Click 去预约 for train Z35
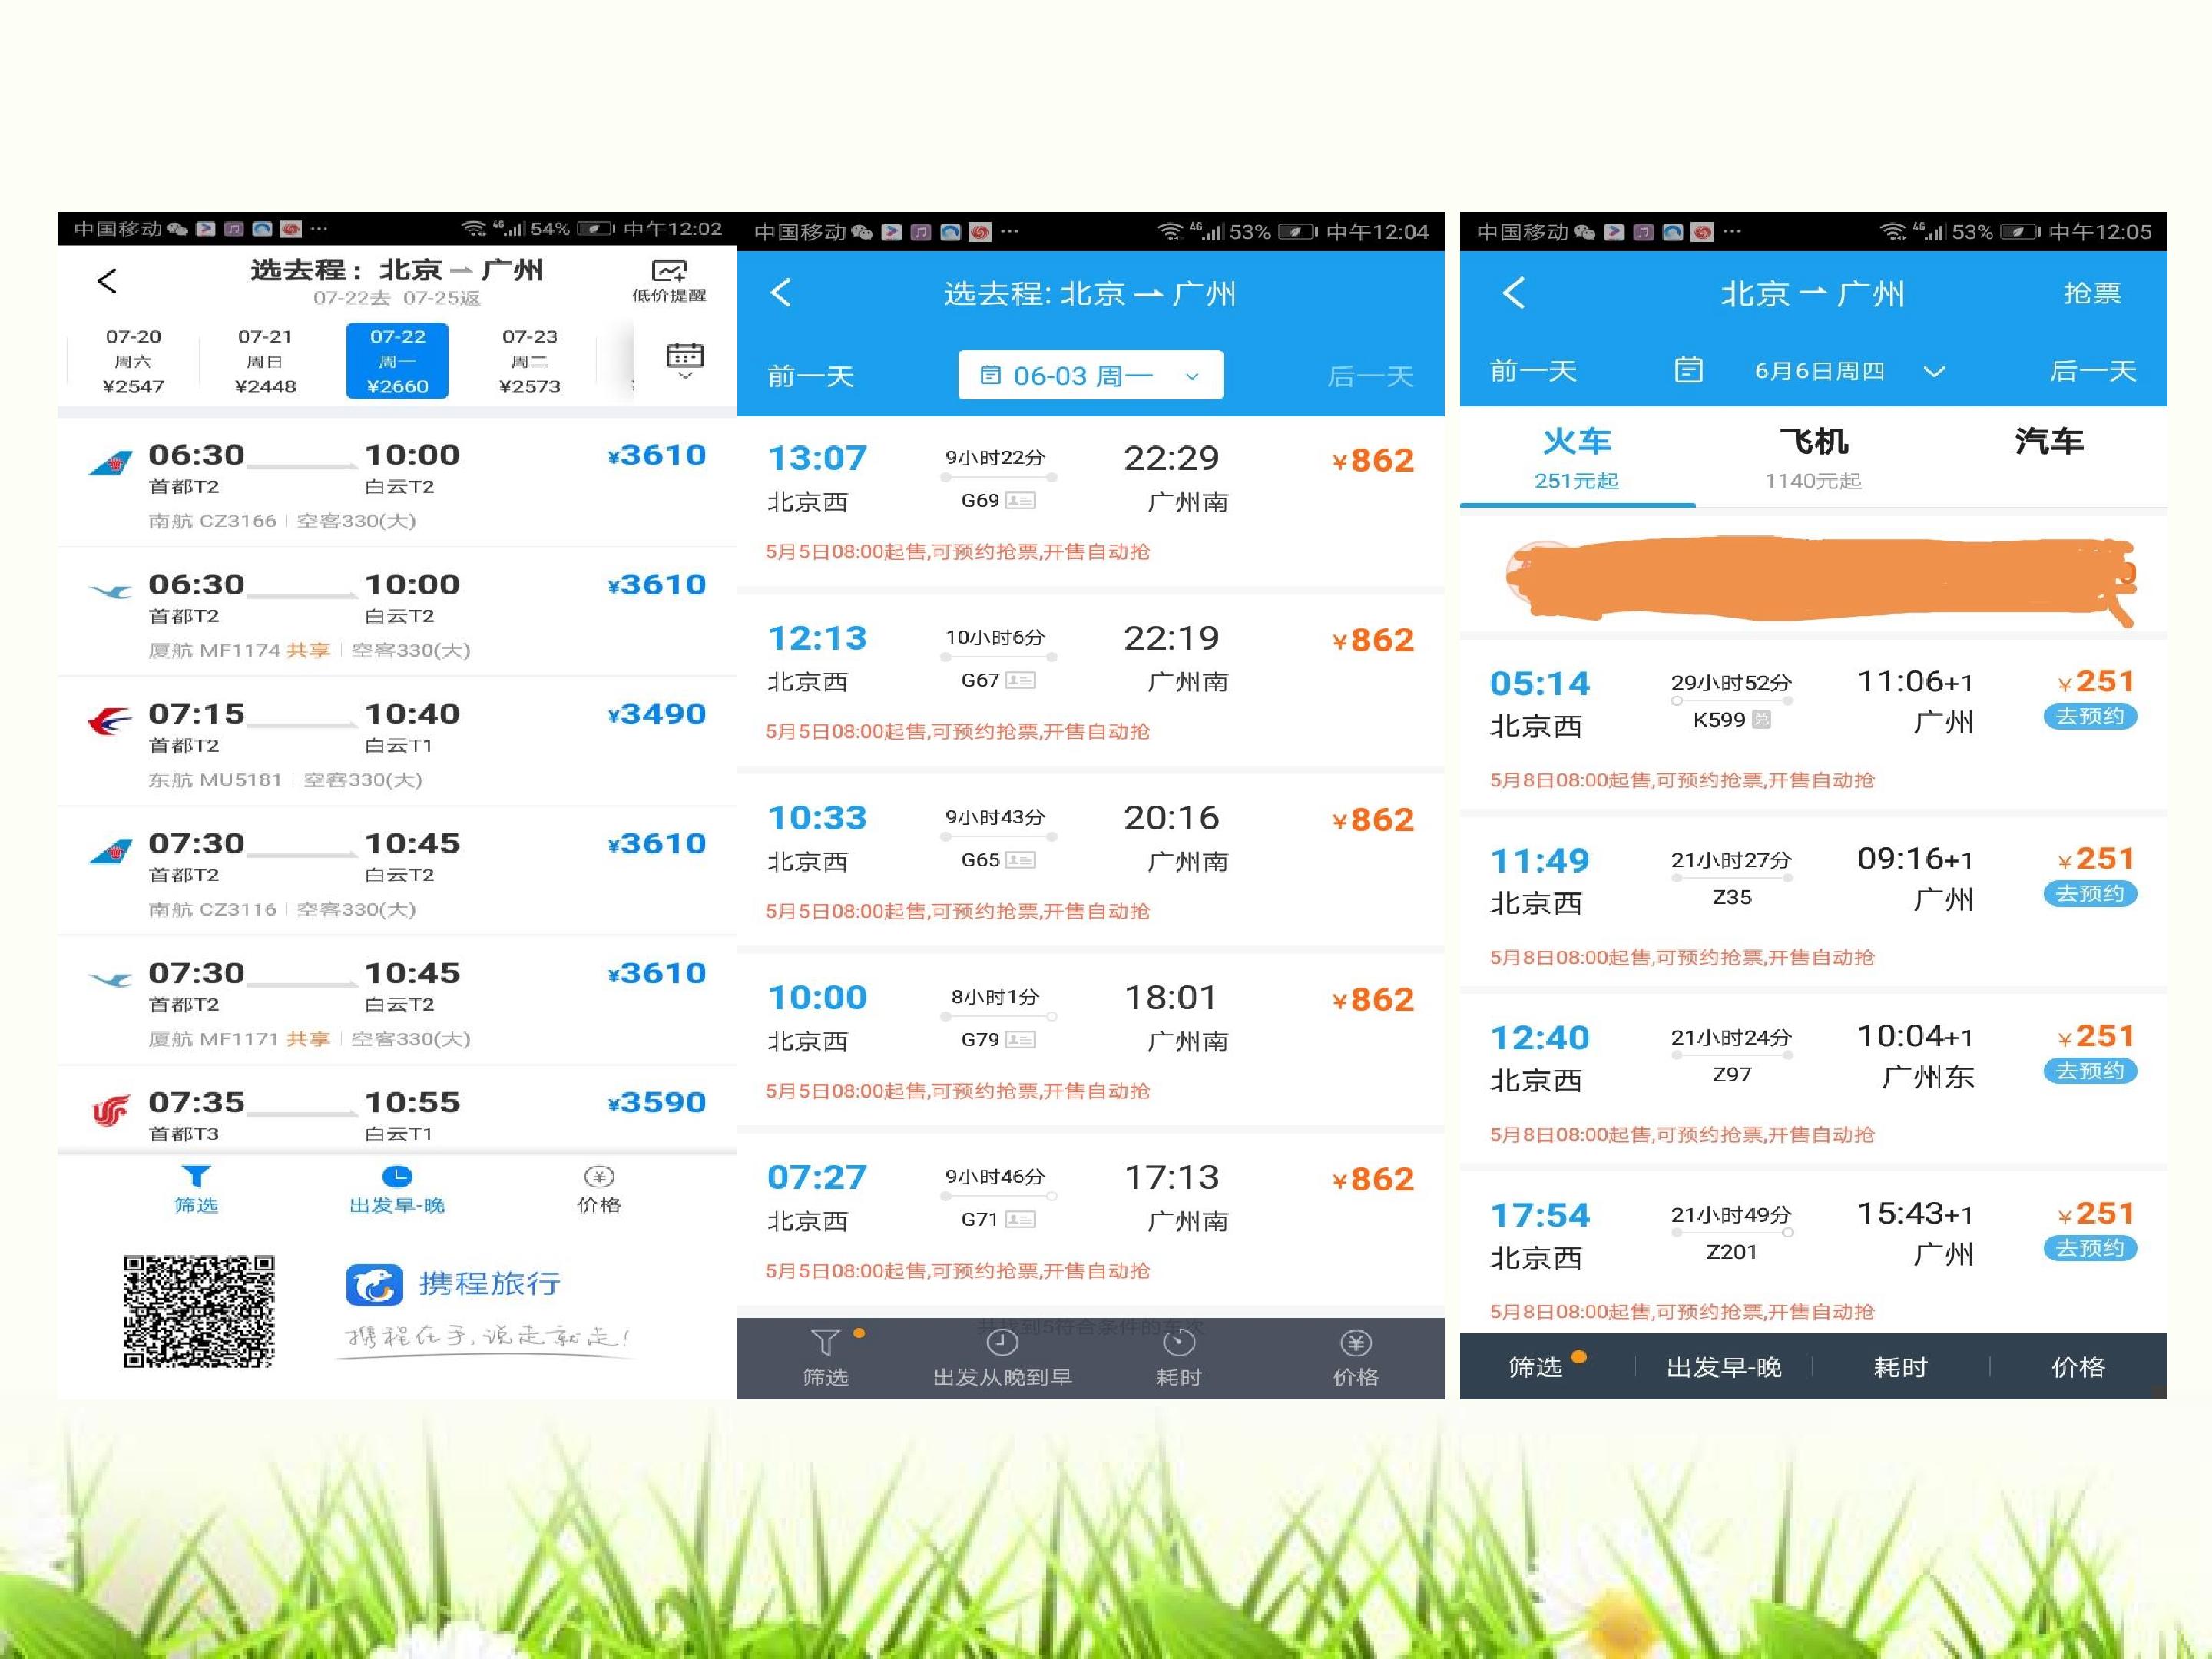Screen dimensions: 2212x1659 [2090, 893]
